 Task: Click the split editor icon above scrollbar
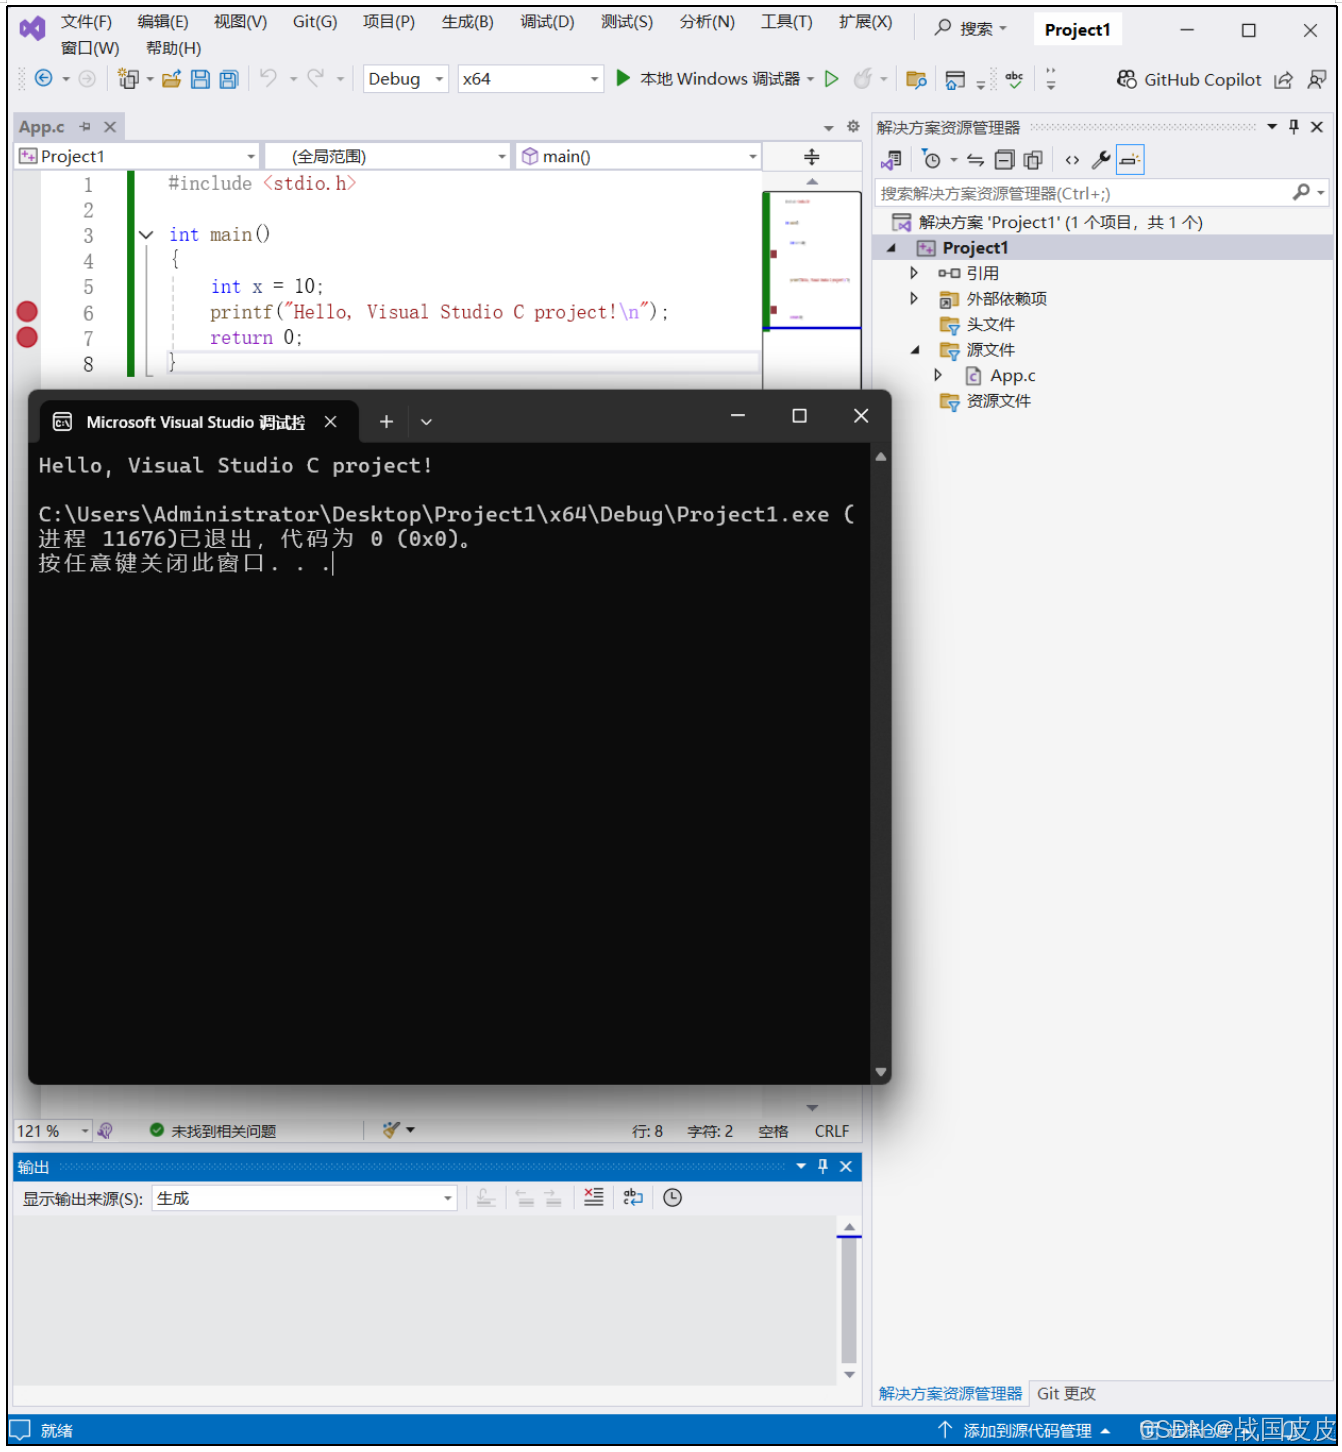[812, 157]
